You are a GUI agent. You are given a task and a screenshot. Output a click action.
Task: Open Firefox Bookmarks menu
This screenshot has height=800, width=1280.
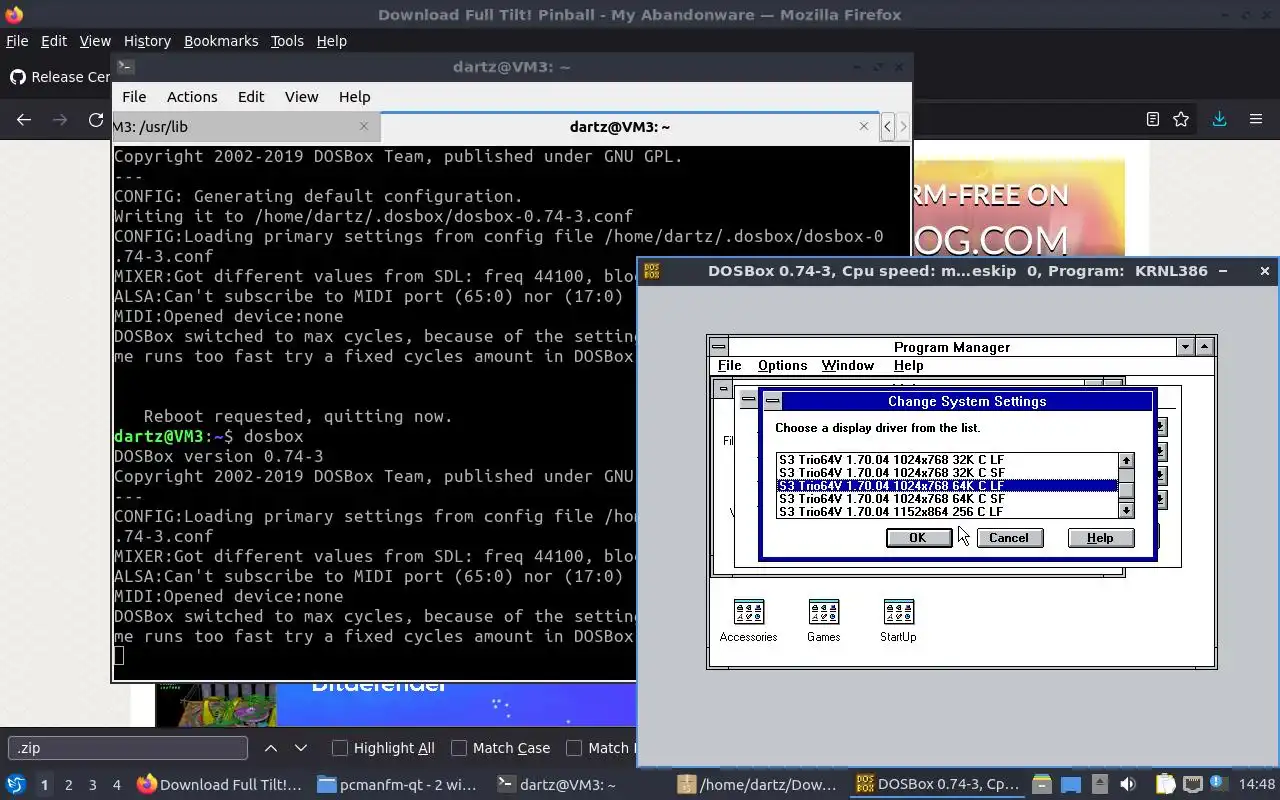[x=221, y=41]
